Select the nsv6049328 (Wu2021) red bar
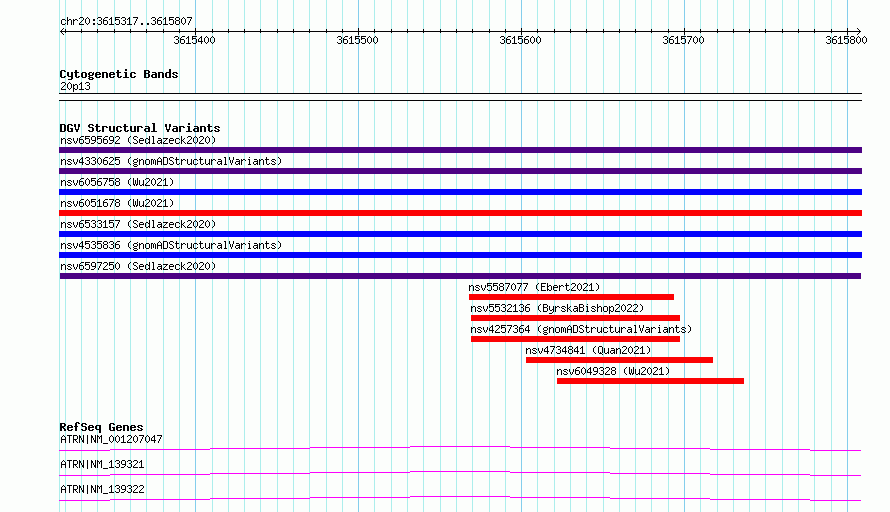The image size is (890, 512). 650,381
